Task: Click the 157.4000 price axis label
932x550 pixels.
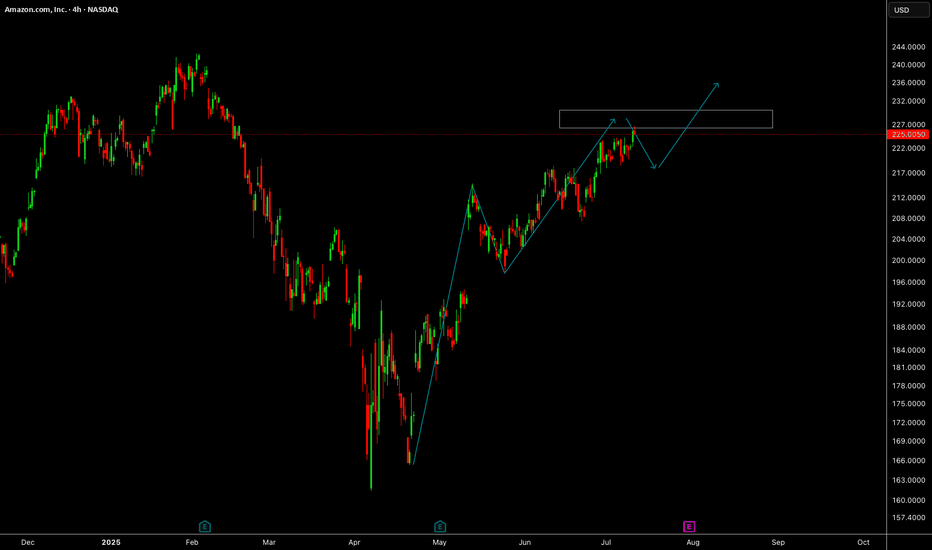Action: coord(908,518)
